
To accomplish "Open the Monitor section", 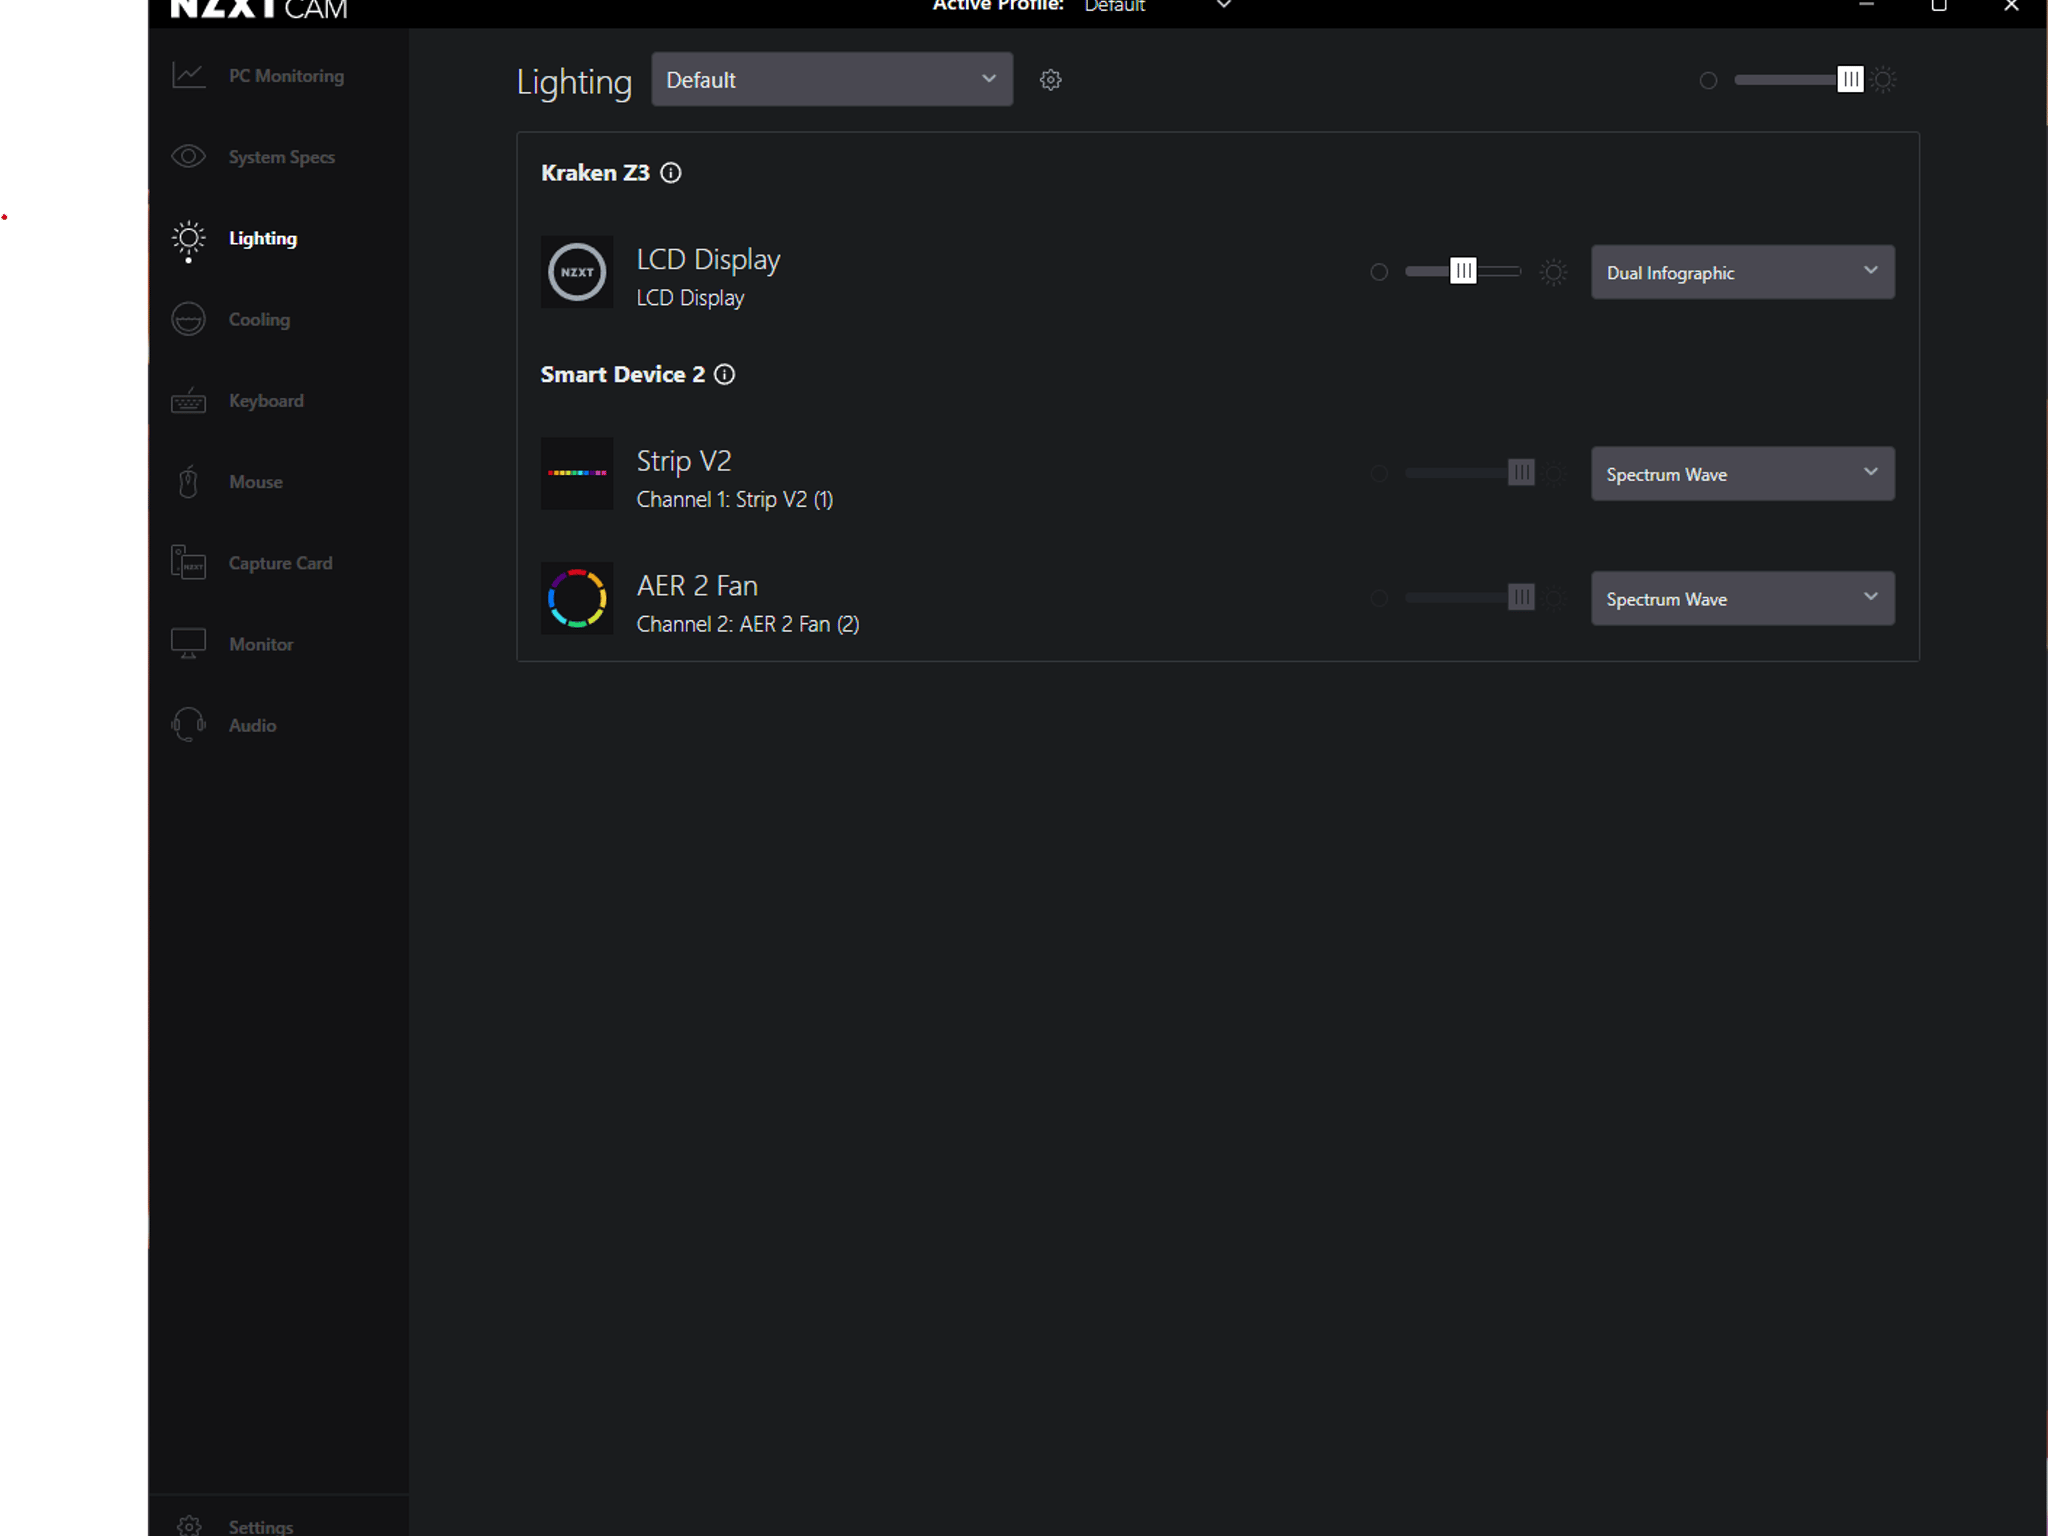I will point(261,645).
